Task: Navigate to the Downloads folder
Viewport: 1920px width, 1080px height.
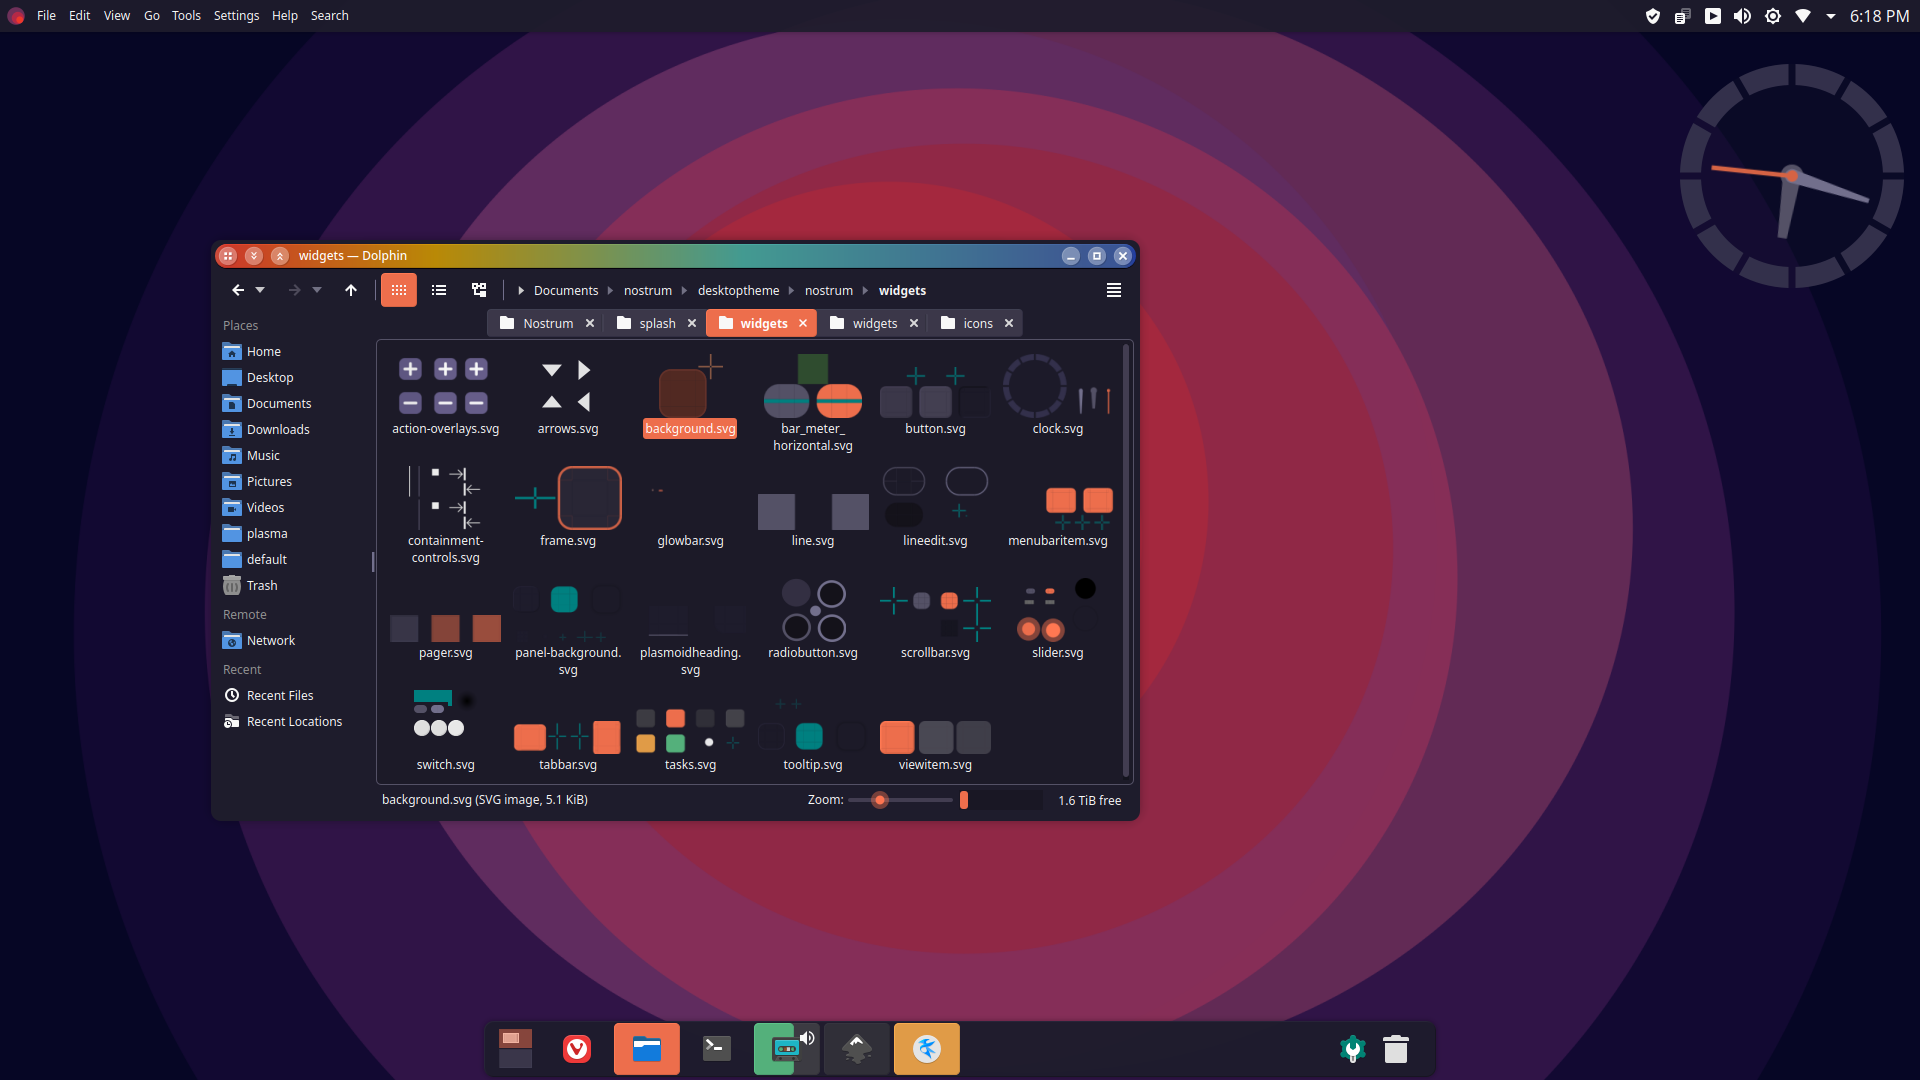Action: (x=276, y=429)
